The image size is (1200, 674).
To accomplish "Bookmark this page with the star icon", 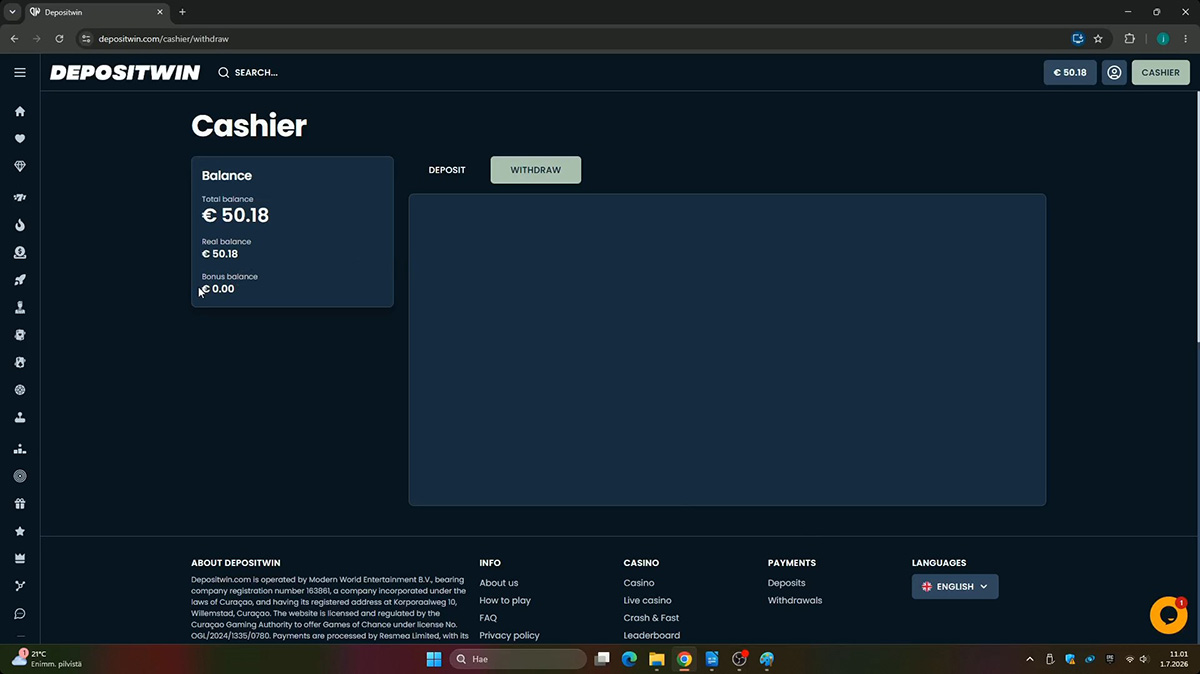I will [x=1098, y=39].
